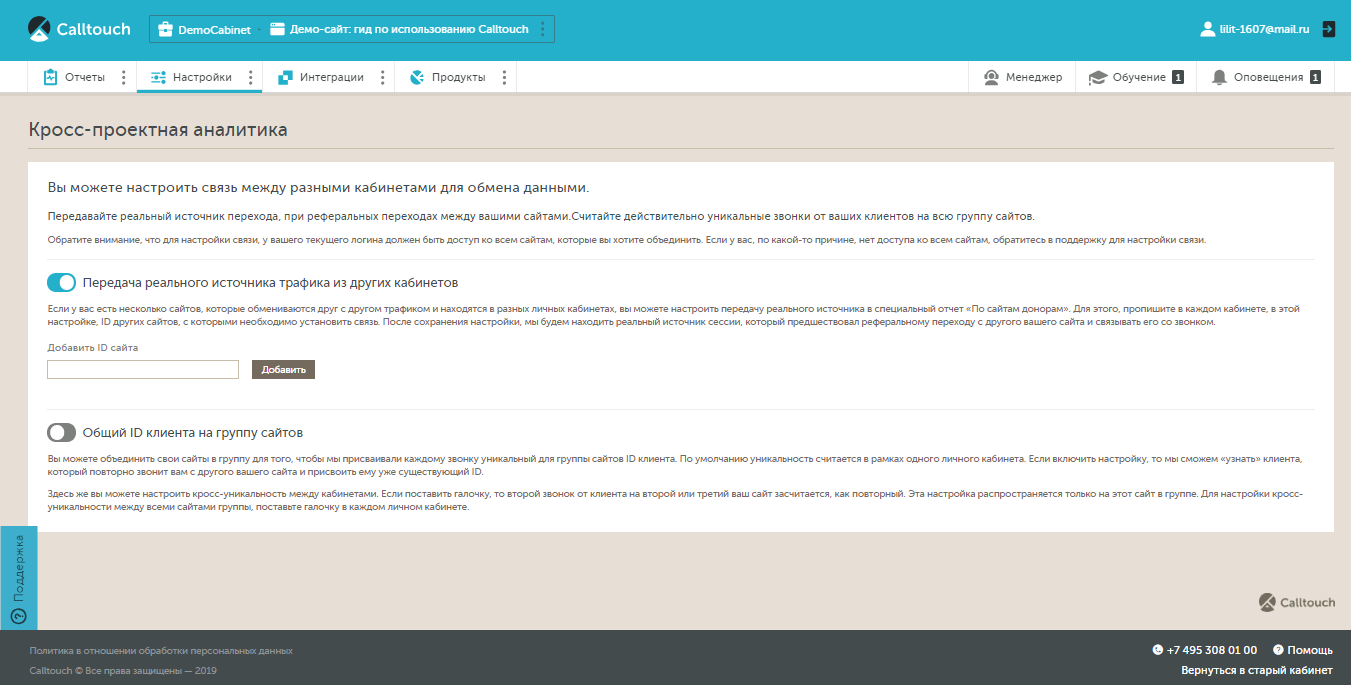Image resolution: width=1351 pixels, height=685 pixels.
Task: Switch to the Интеграции tab
Action: coord(321,77)
